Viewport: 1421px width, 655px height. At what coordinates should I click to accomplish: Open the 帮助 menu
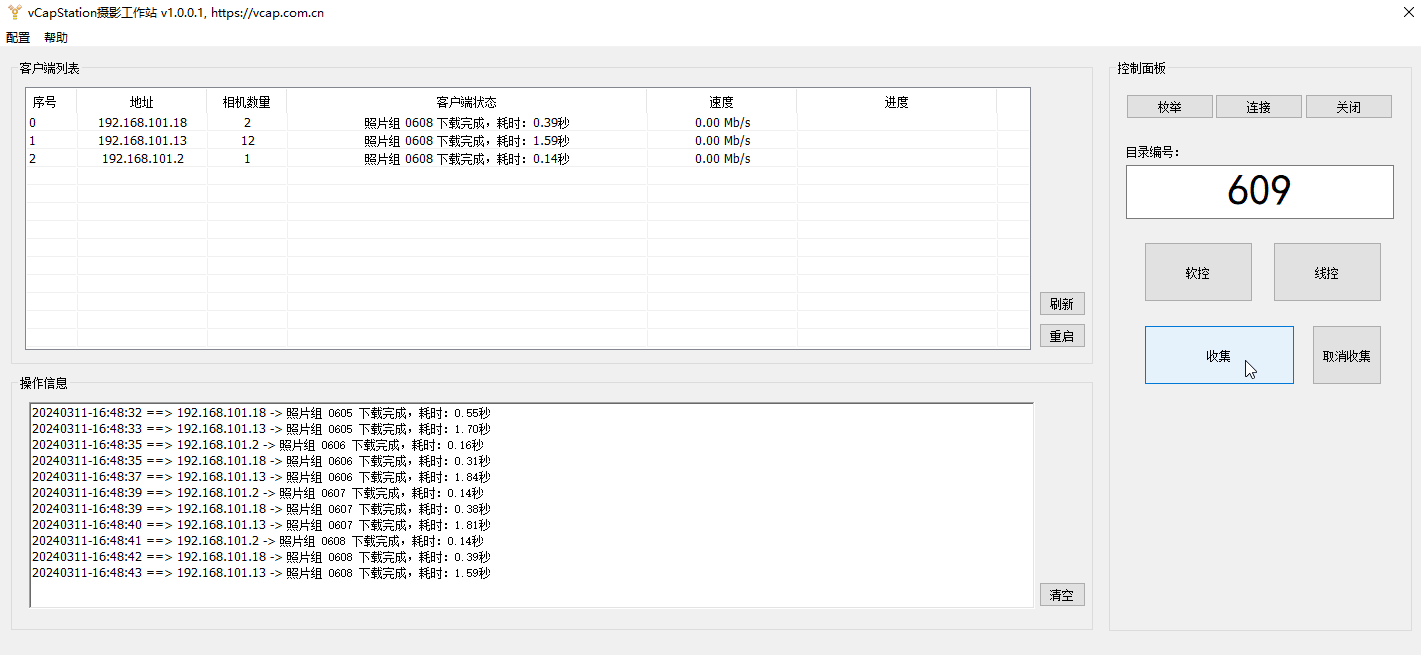point(56,37)
